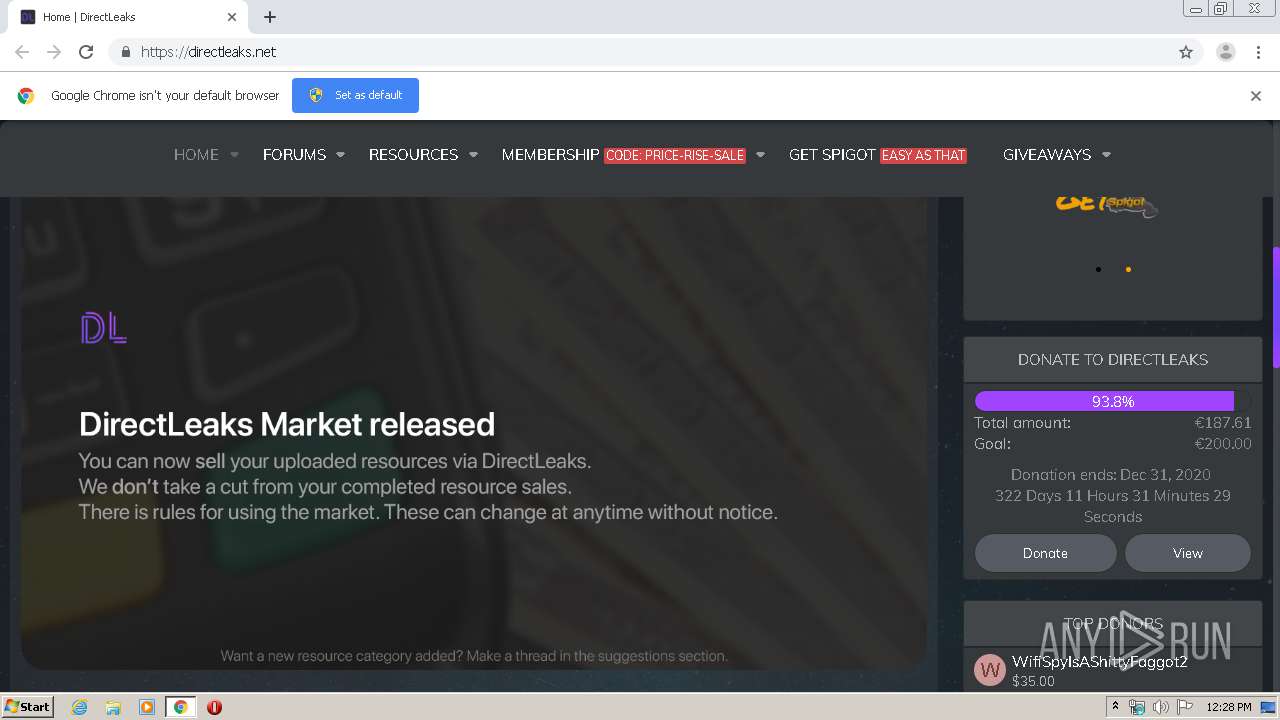This screenshot has height=720, width=1280.
Task: Click the View donation button
Action: pyautogui.click(x=1188, y=553)
